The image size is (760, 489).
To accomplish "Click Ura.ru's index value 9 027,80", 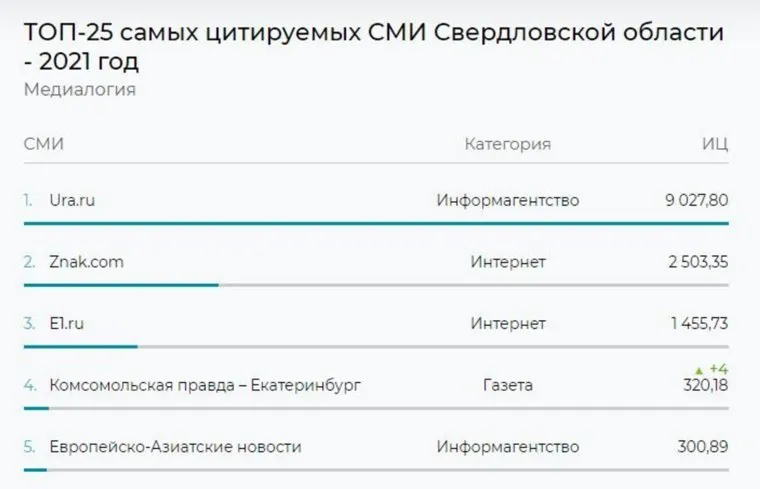I will tap(696, 201).
